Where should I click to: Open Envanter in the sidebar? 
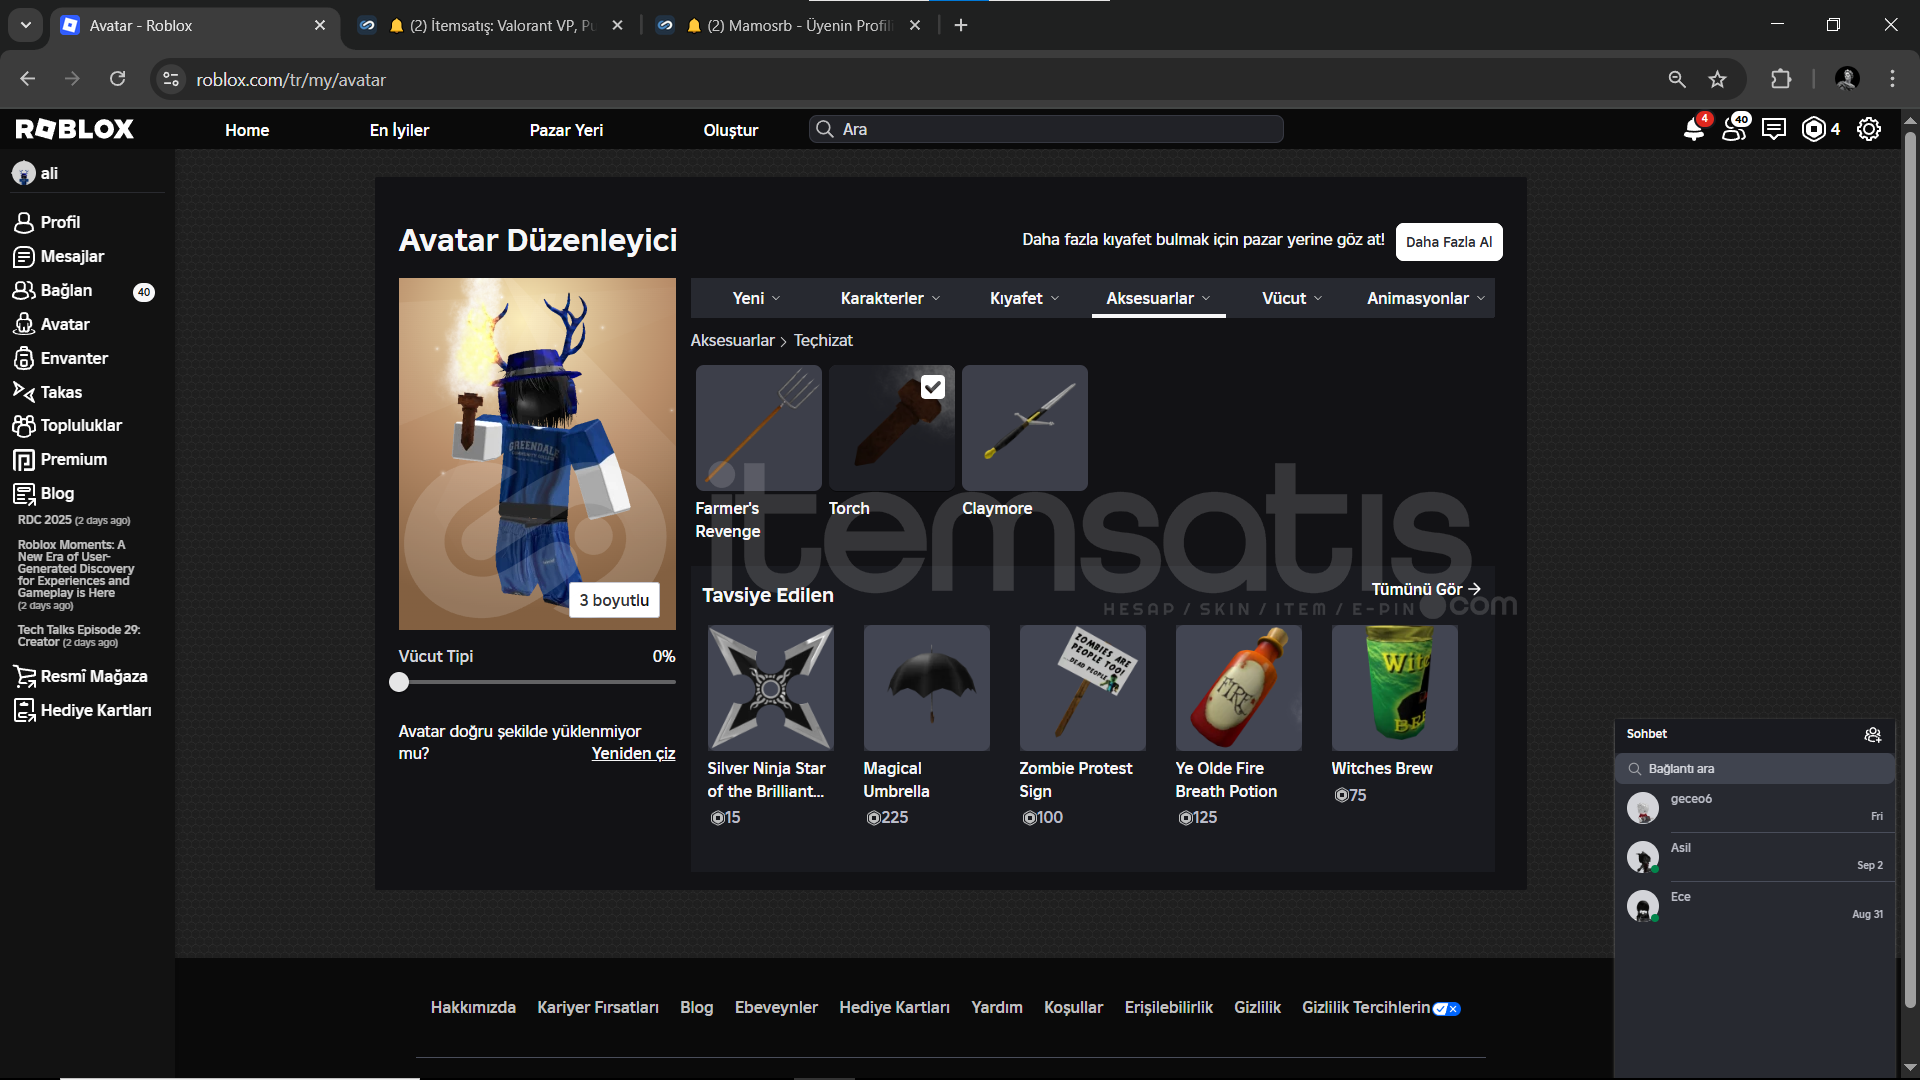pyautogui.click(x=61, y=358)
